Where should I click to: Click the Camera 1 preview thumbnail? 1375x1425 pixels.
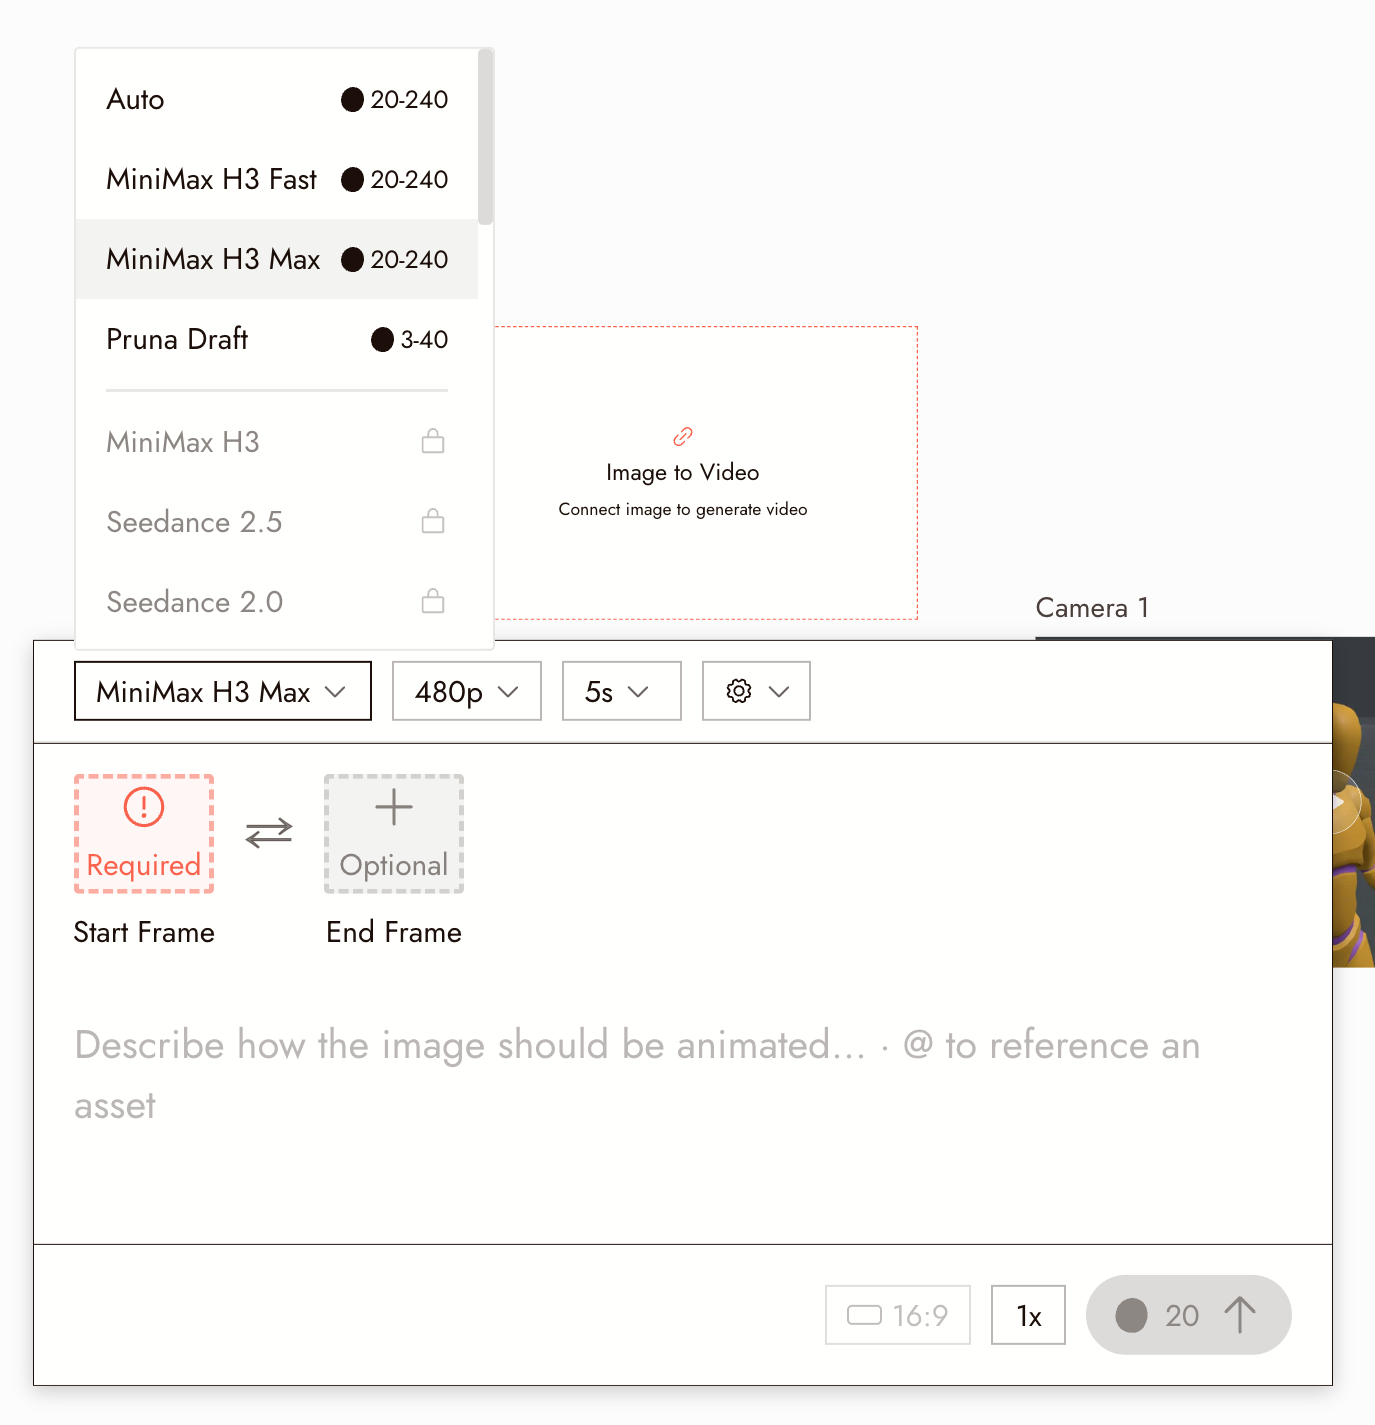pos(1354,802)
